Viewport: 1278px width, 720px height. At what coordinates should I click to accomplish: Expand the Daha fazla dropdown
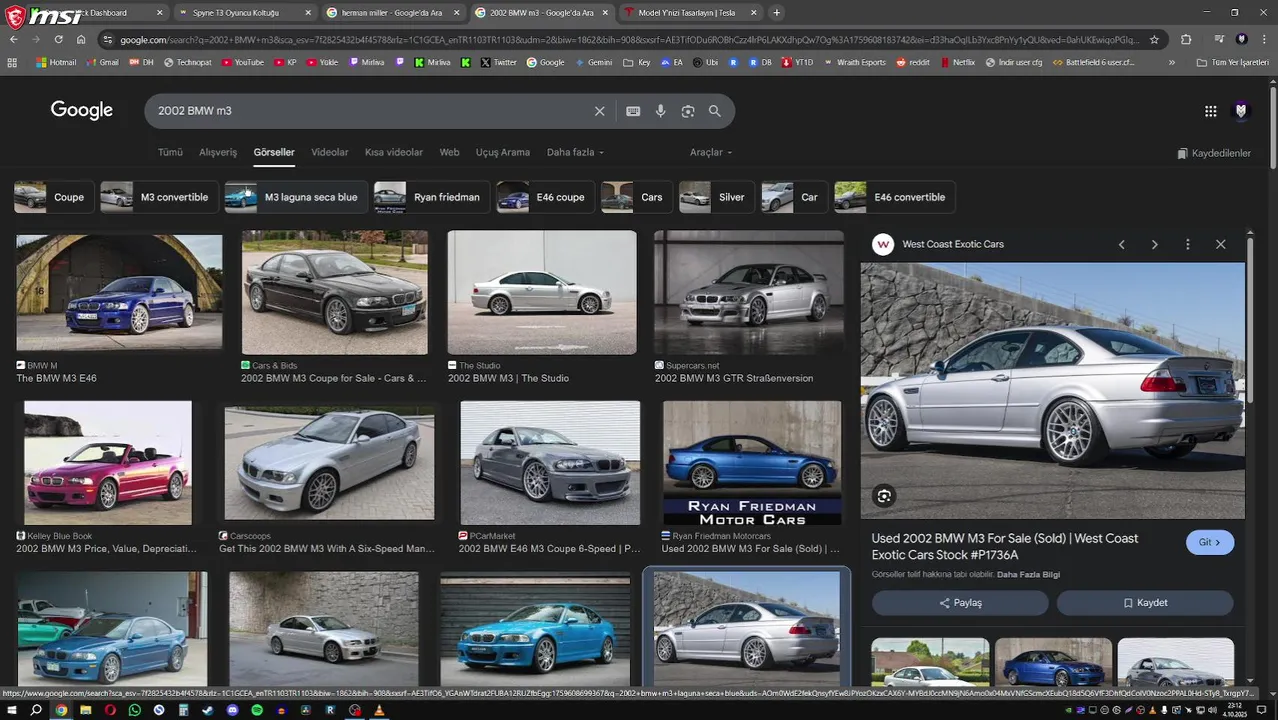[575, 152]
